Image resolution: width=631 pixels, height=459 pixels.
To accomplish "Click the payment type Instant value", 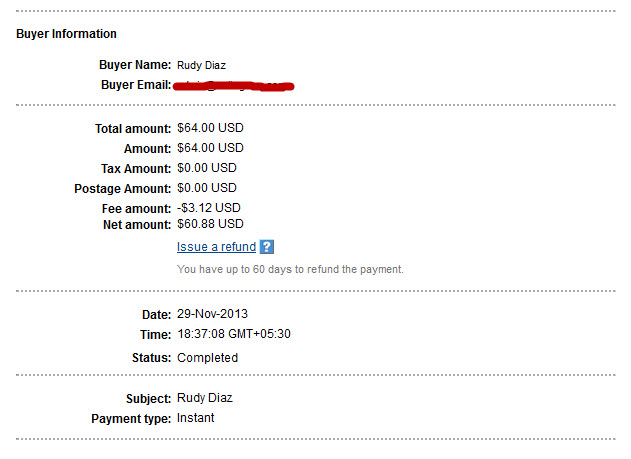I will (x=196, y=418).
